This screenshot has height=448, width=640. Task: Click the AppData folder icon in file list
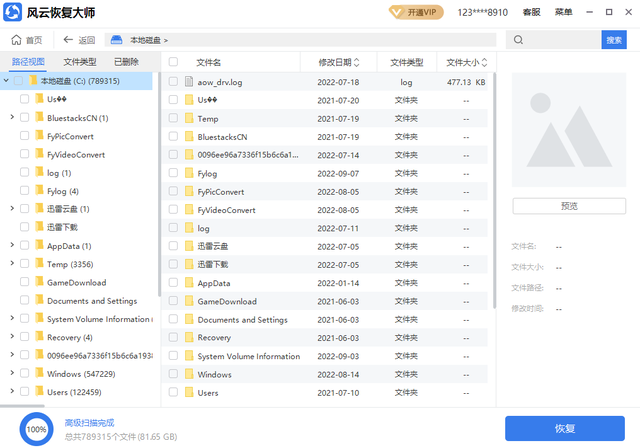(x=189, y=282)
